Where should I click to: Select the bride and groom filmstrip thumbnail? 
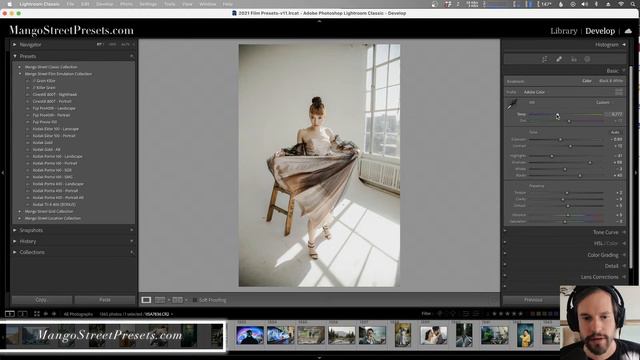point(433,336)
